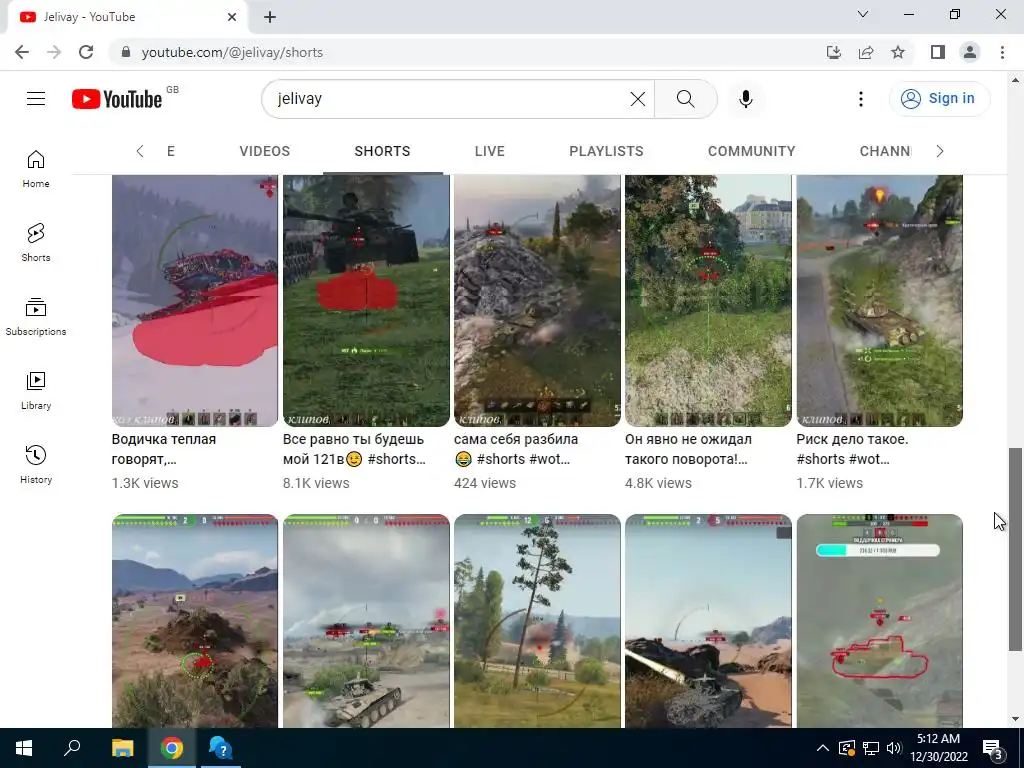Play thumbnail of the 1.3K views short

pos(195,300)
